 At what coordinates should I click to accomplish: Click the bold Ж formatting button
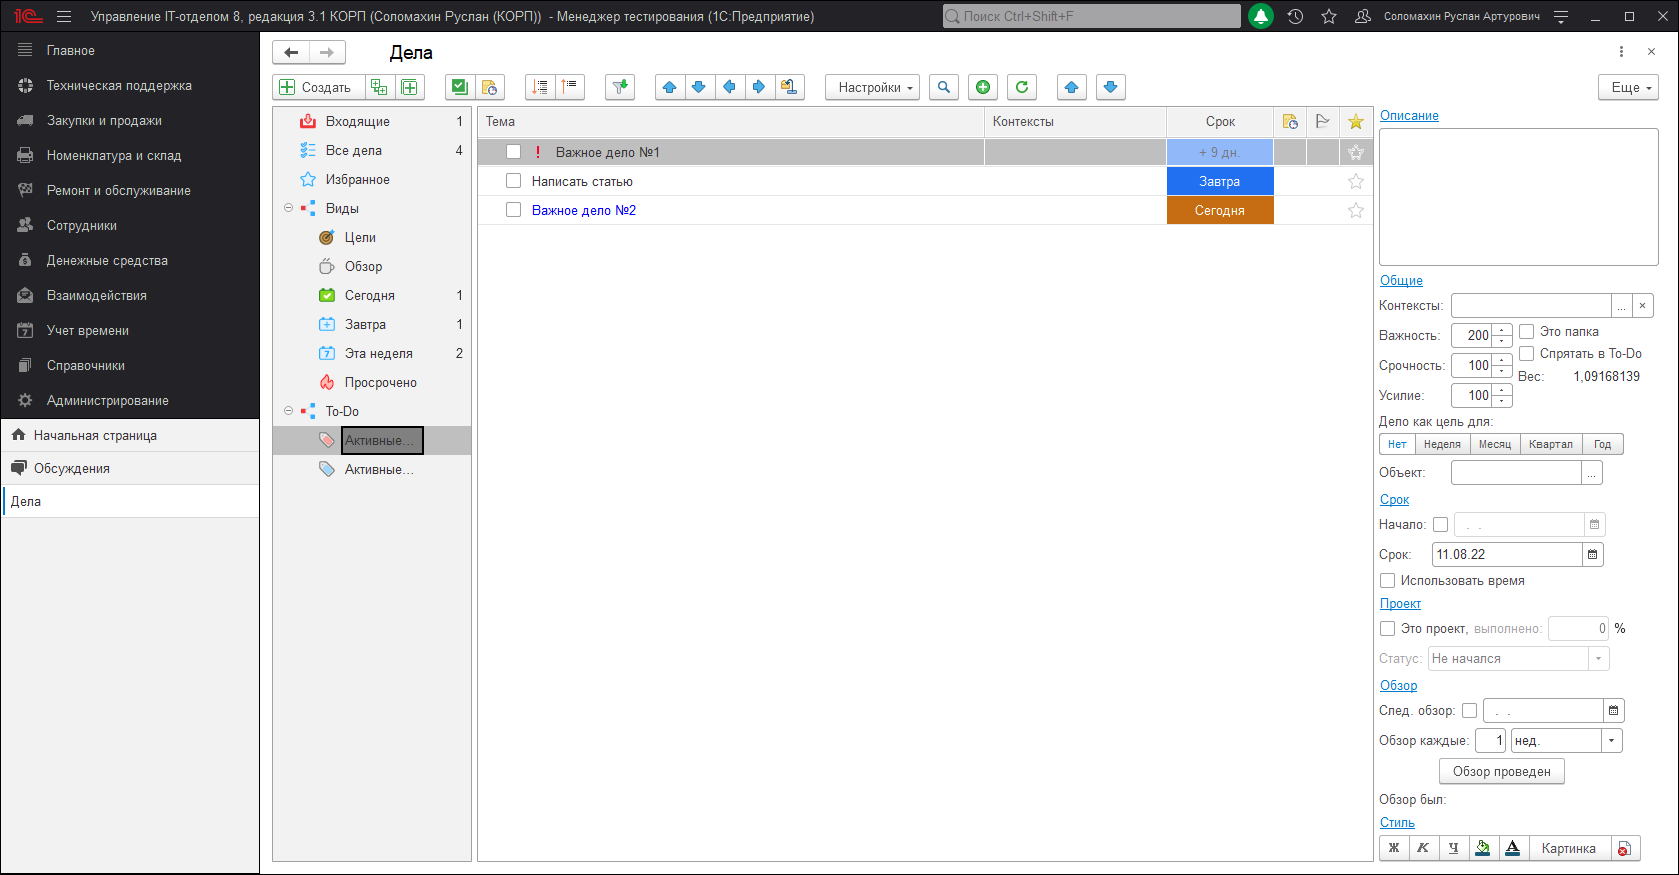(1393, 848)
